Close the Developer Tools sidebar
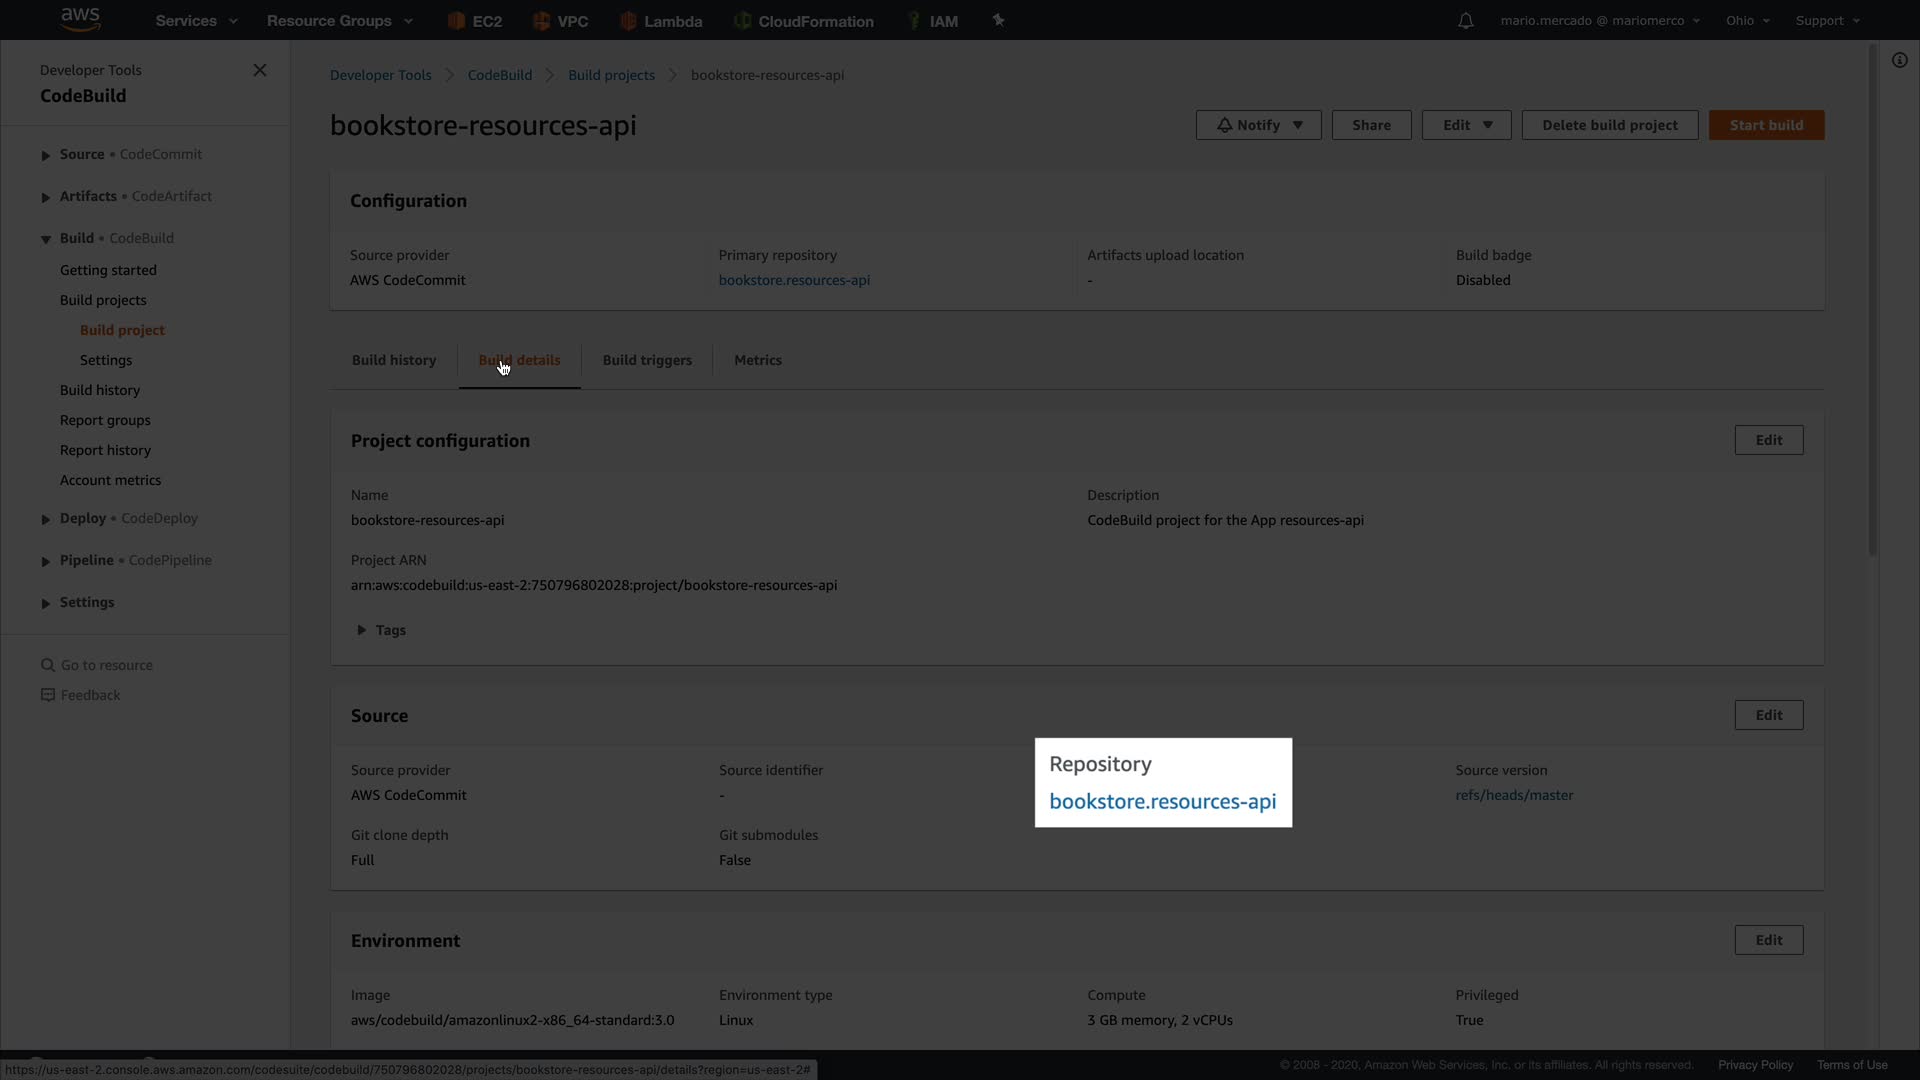 pos(260,70)
